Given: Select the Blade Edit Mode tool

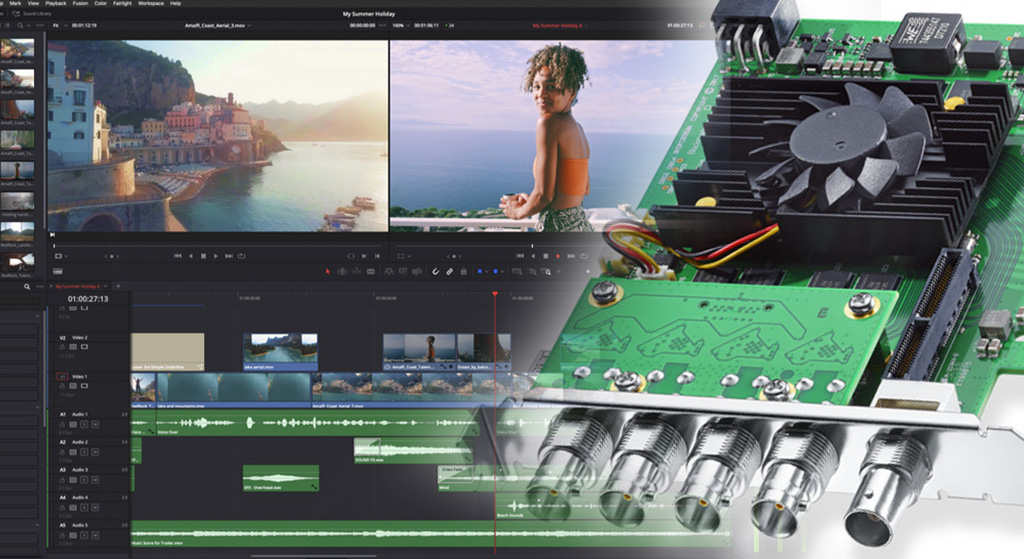Looking at the screenshot, I should [x=370, y=271].
